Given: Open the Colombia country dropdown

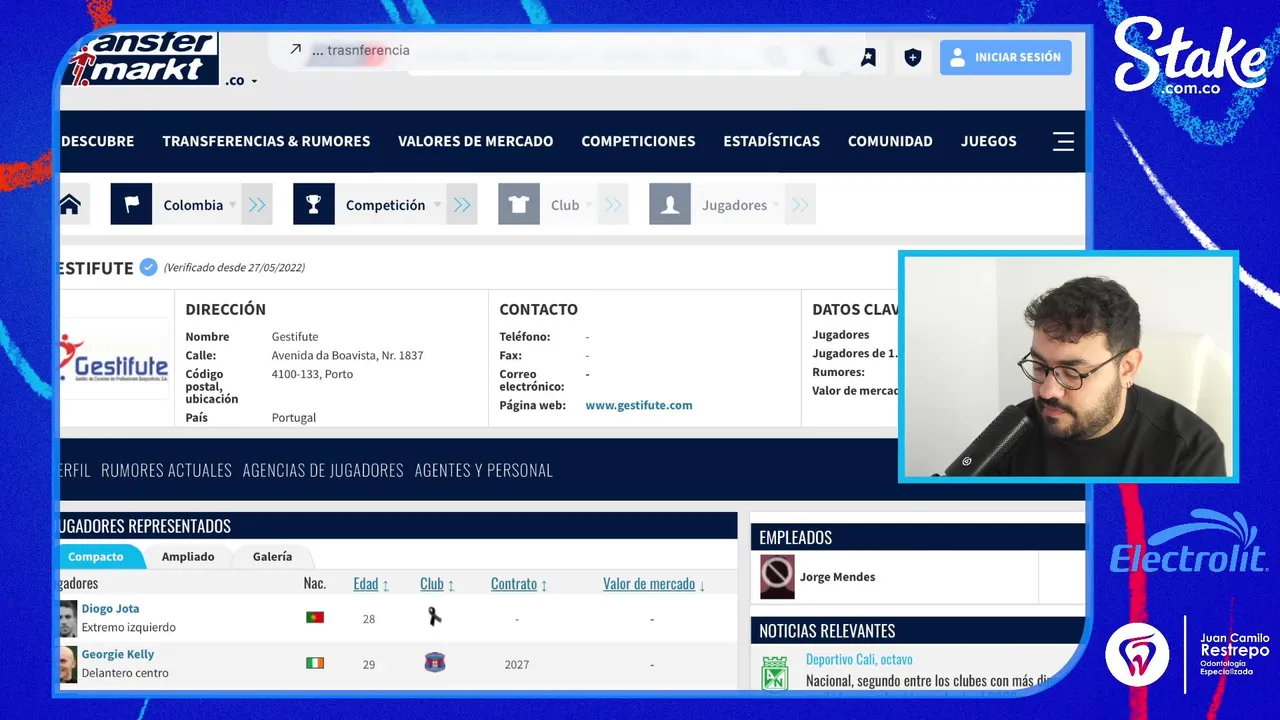Looking at the screenshot, I should pos(199,205).
